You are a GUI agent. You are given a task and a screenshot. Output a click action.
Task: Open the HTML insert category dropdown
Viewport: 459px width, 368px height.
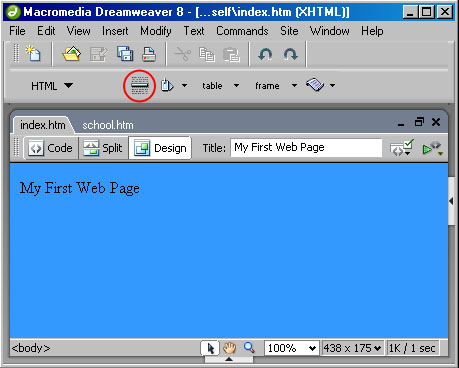pos(68,86)
